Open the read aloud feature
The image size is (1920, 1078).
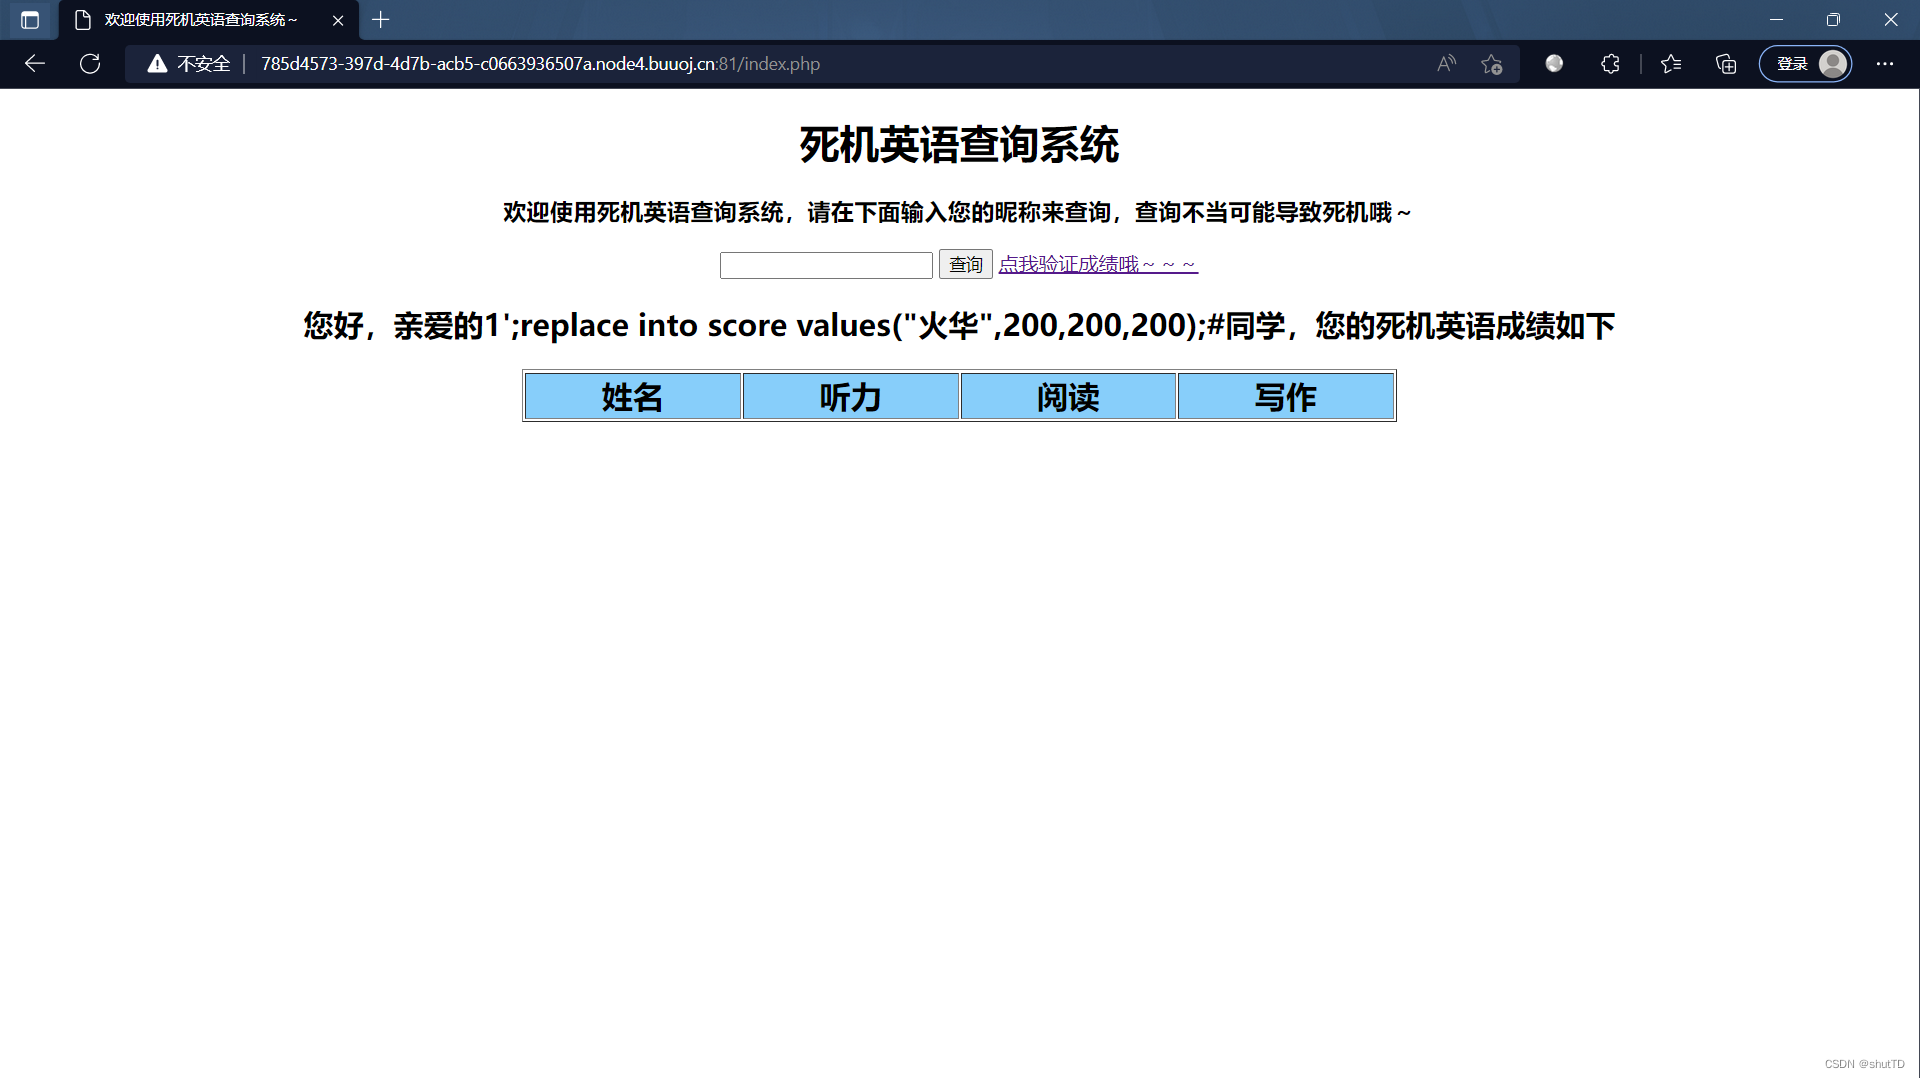tap(1446, 63)
